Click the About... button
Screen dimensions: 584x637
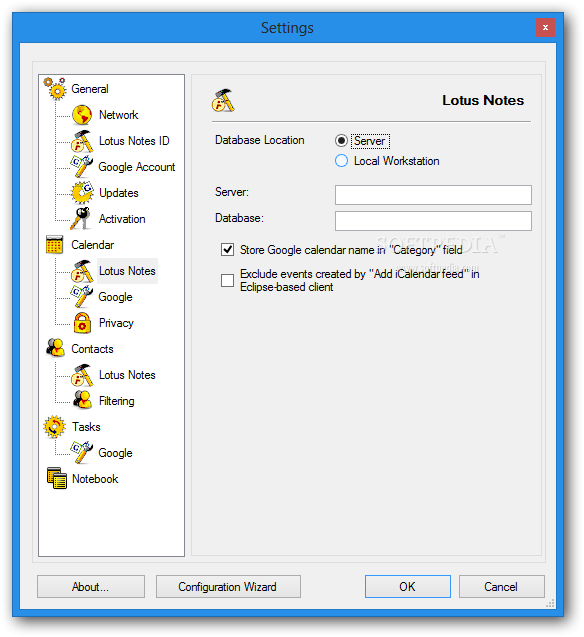point(91,586)
